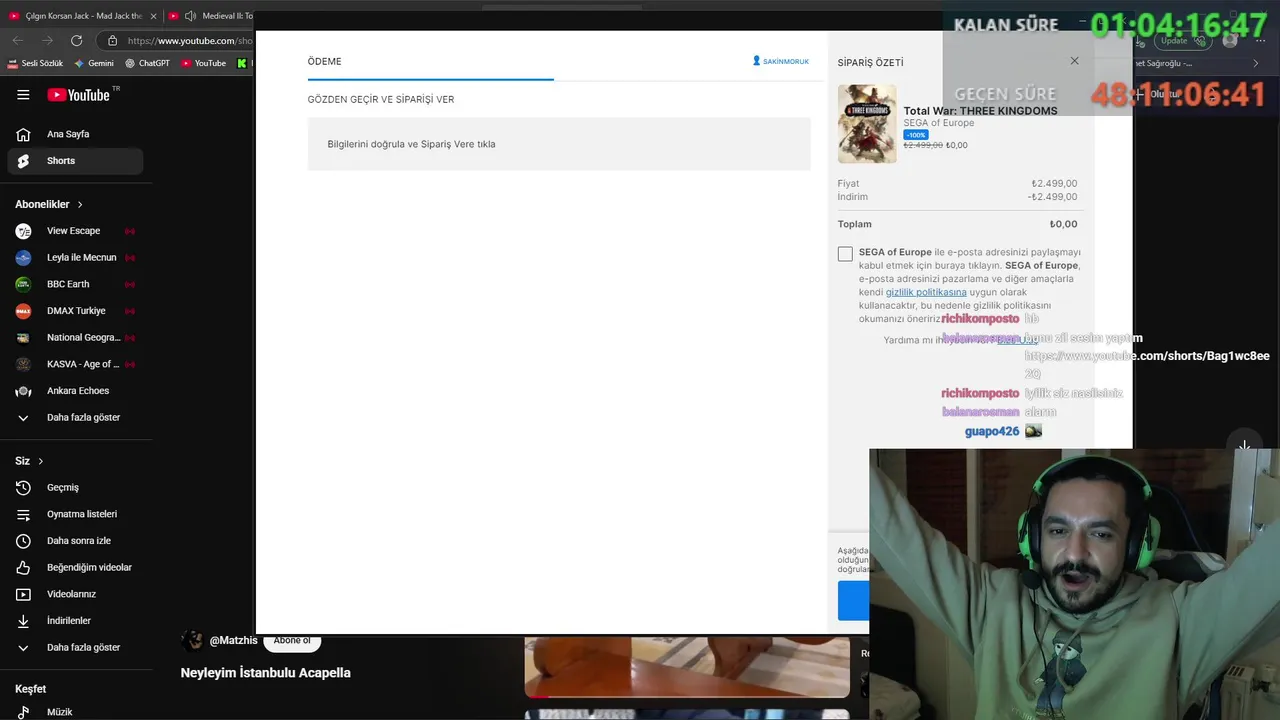Viewport: 1280px width, 720px height.
Task: Open the SAKINMORUK account link
Action: click(x=781, y=61)
